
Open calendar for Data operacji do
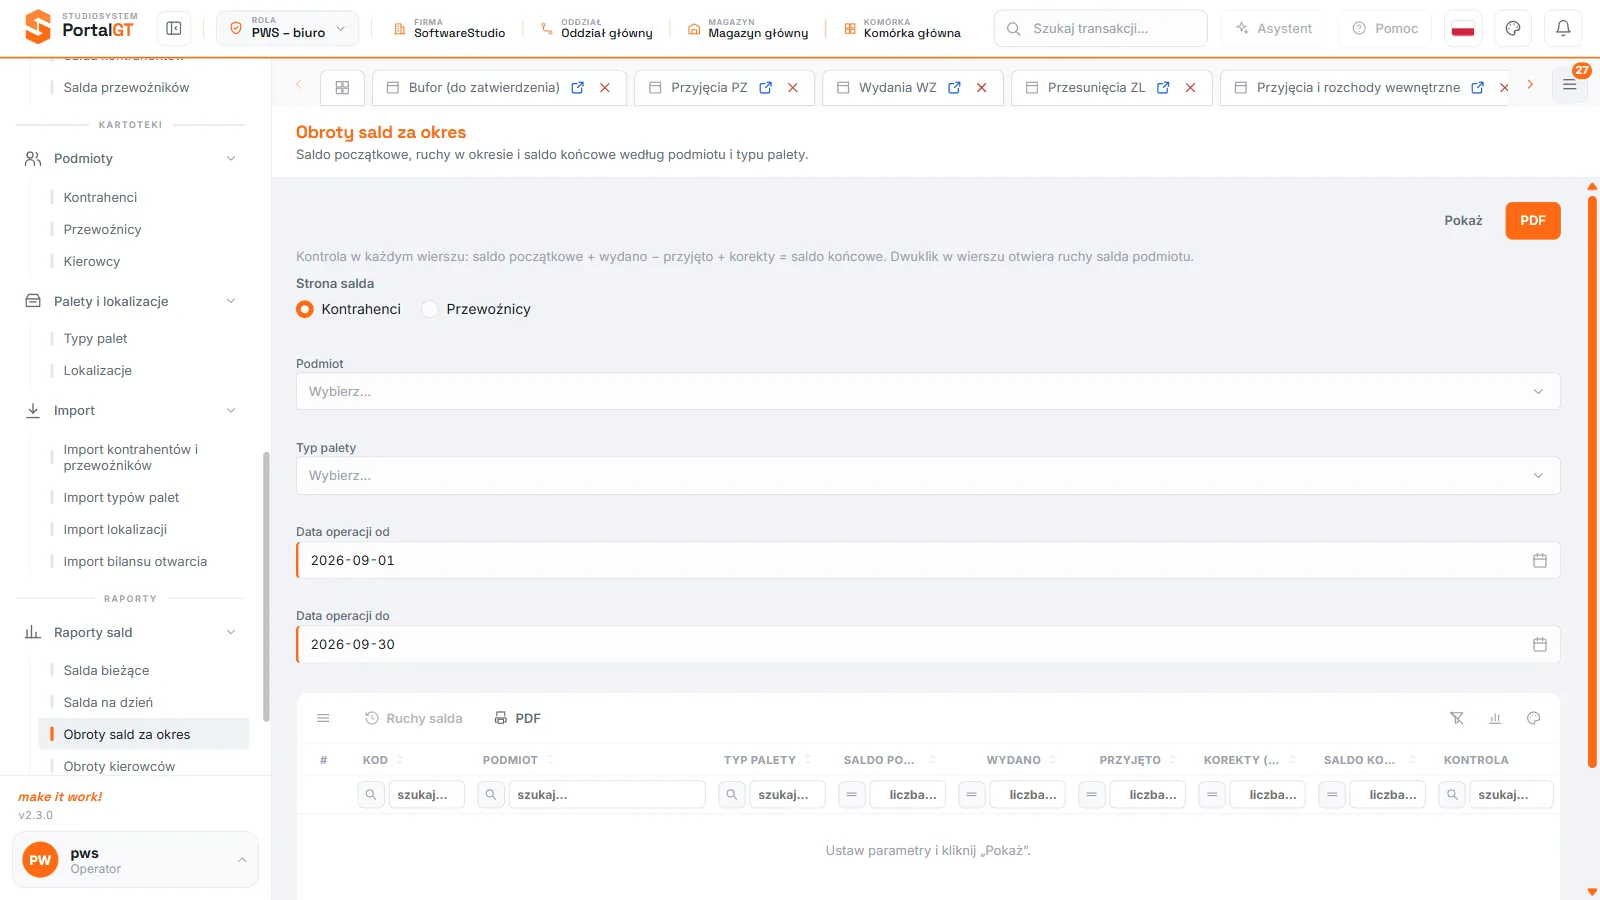[1540, 645]
